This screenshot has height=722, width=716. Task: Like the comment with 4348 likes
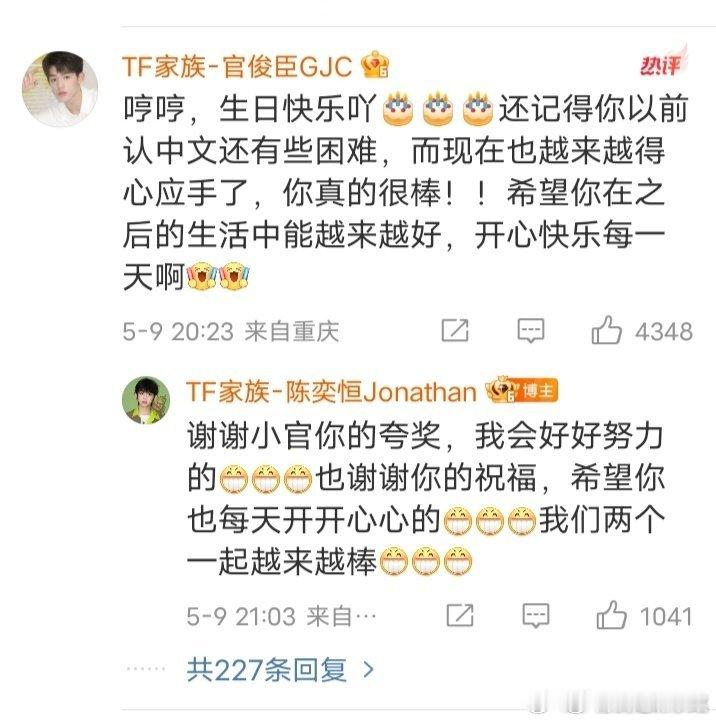(x=606, y=330)
